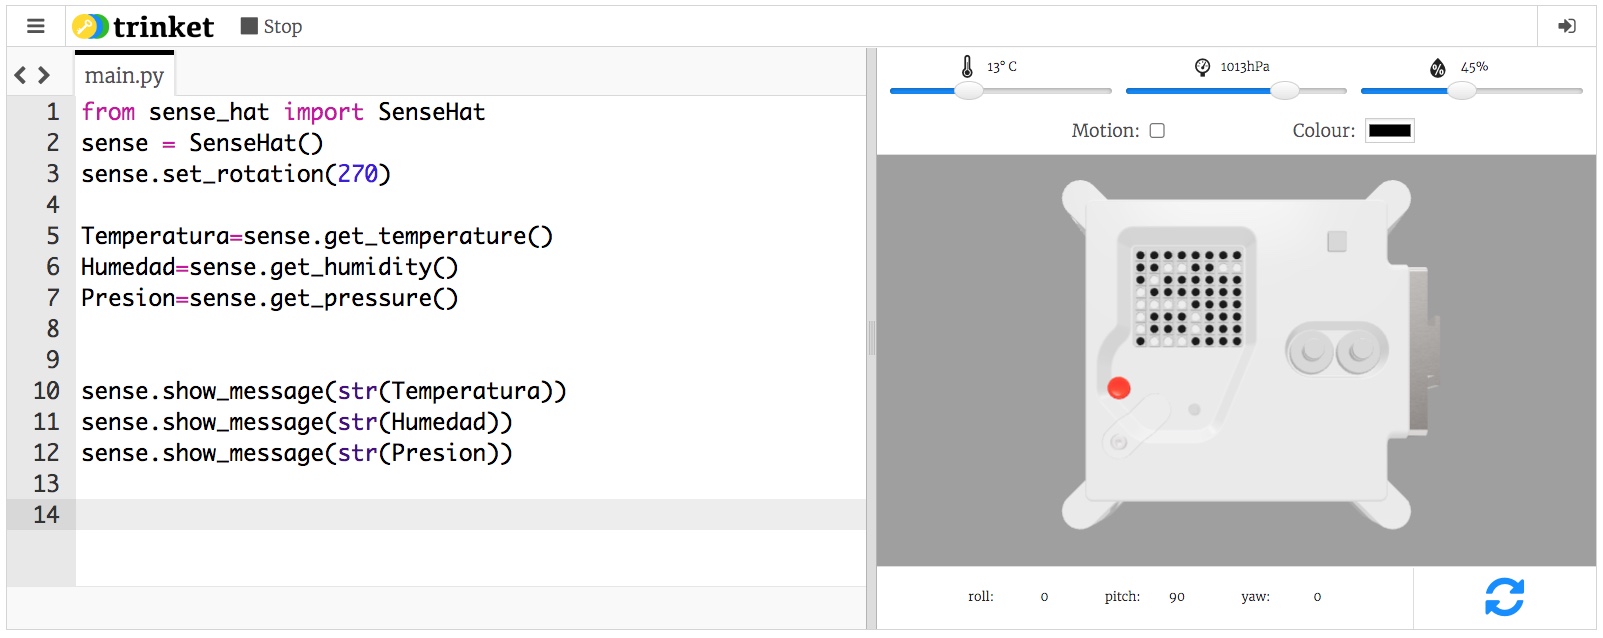Click the humidity slider handle

tap(1462, 91)
